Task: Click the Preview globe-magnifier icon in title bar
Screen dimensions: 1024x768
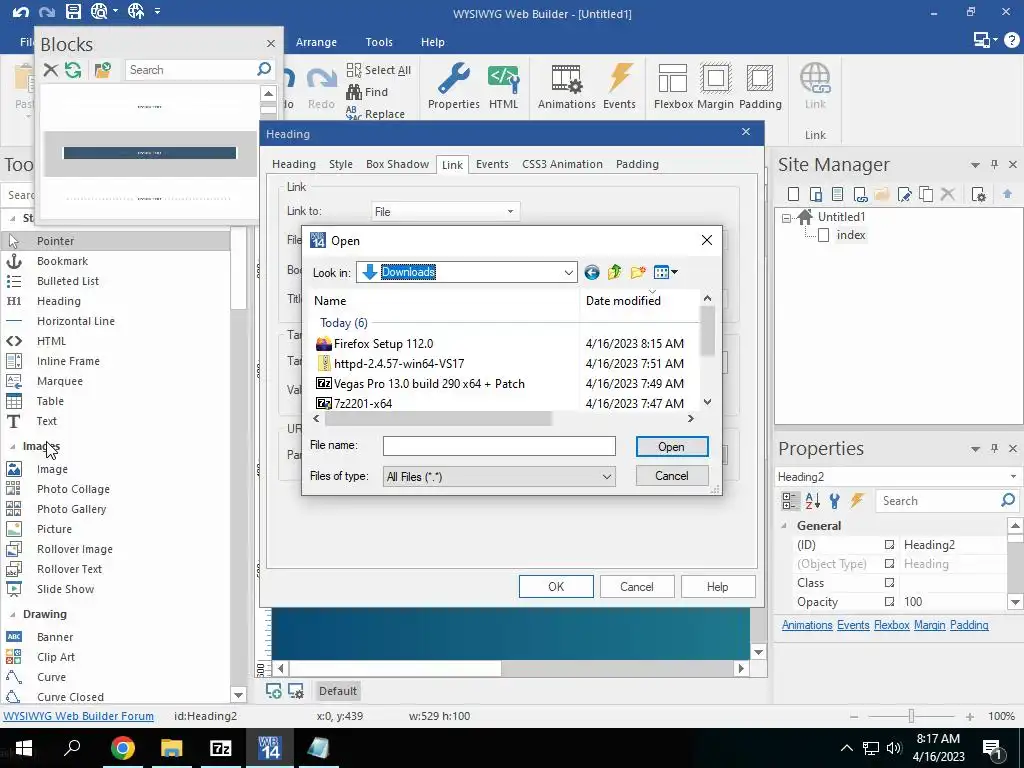Action: point(100,11)
